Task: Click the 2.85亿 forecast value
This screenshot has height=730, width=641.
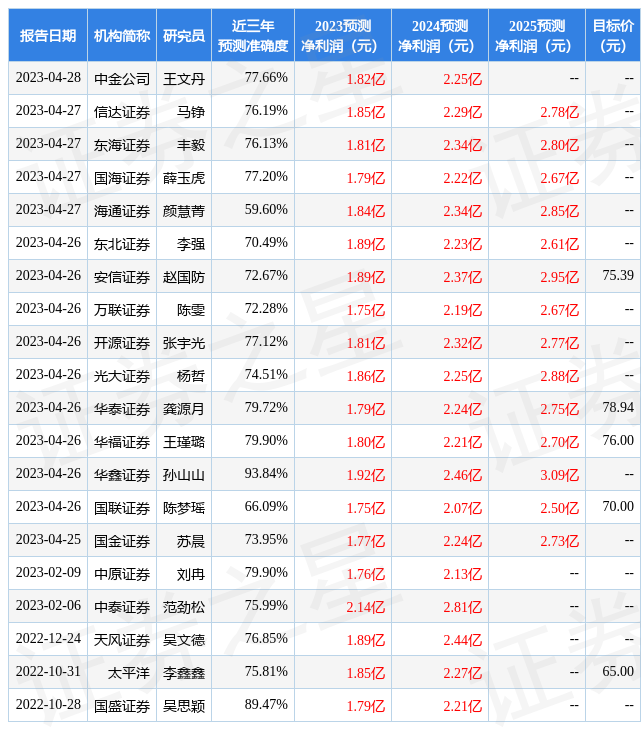Action: coord(559,211)
